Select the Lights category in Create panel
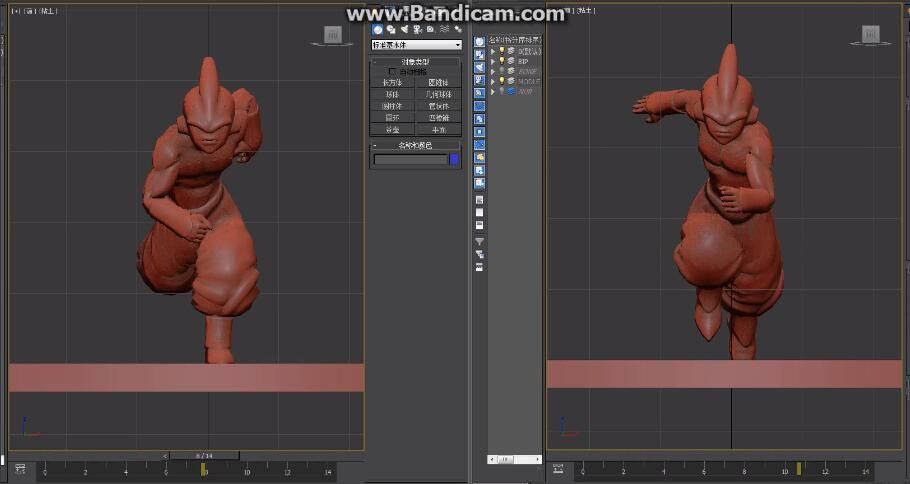Screen dimensions: 910x484 click(405, 30)
